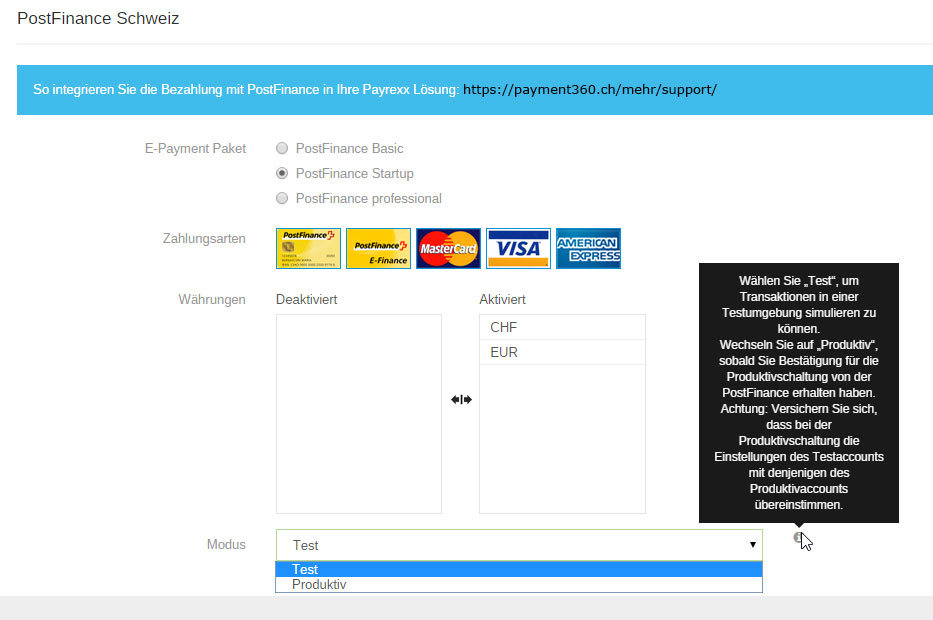The width and height of the screenshot is (933, 620).
Task: Toggle the American Express payment icon
Action: point(588,249)
